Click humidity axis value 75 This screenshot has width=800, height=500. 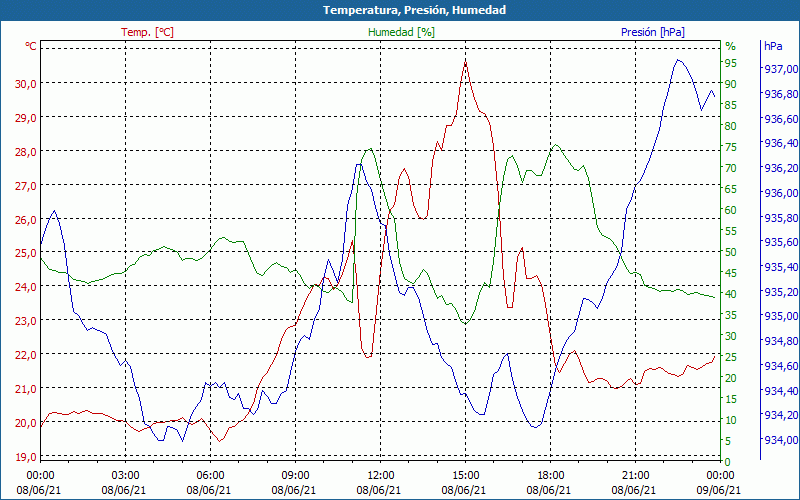731,147
